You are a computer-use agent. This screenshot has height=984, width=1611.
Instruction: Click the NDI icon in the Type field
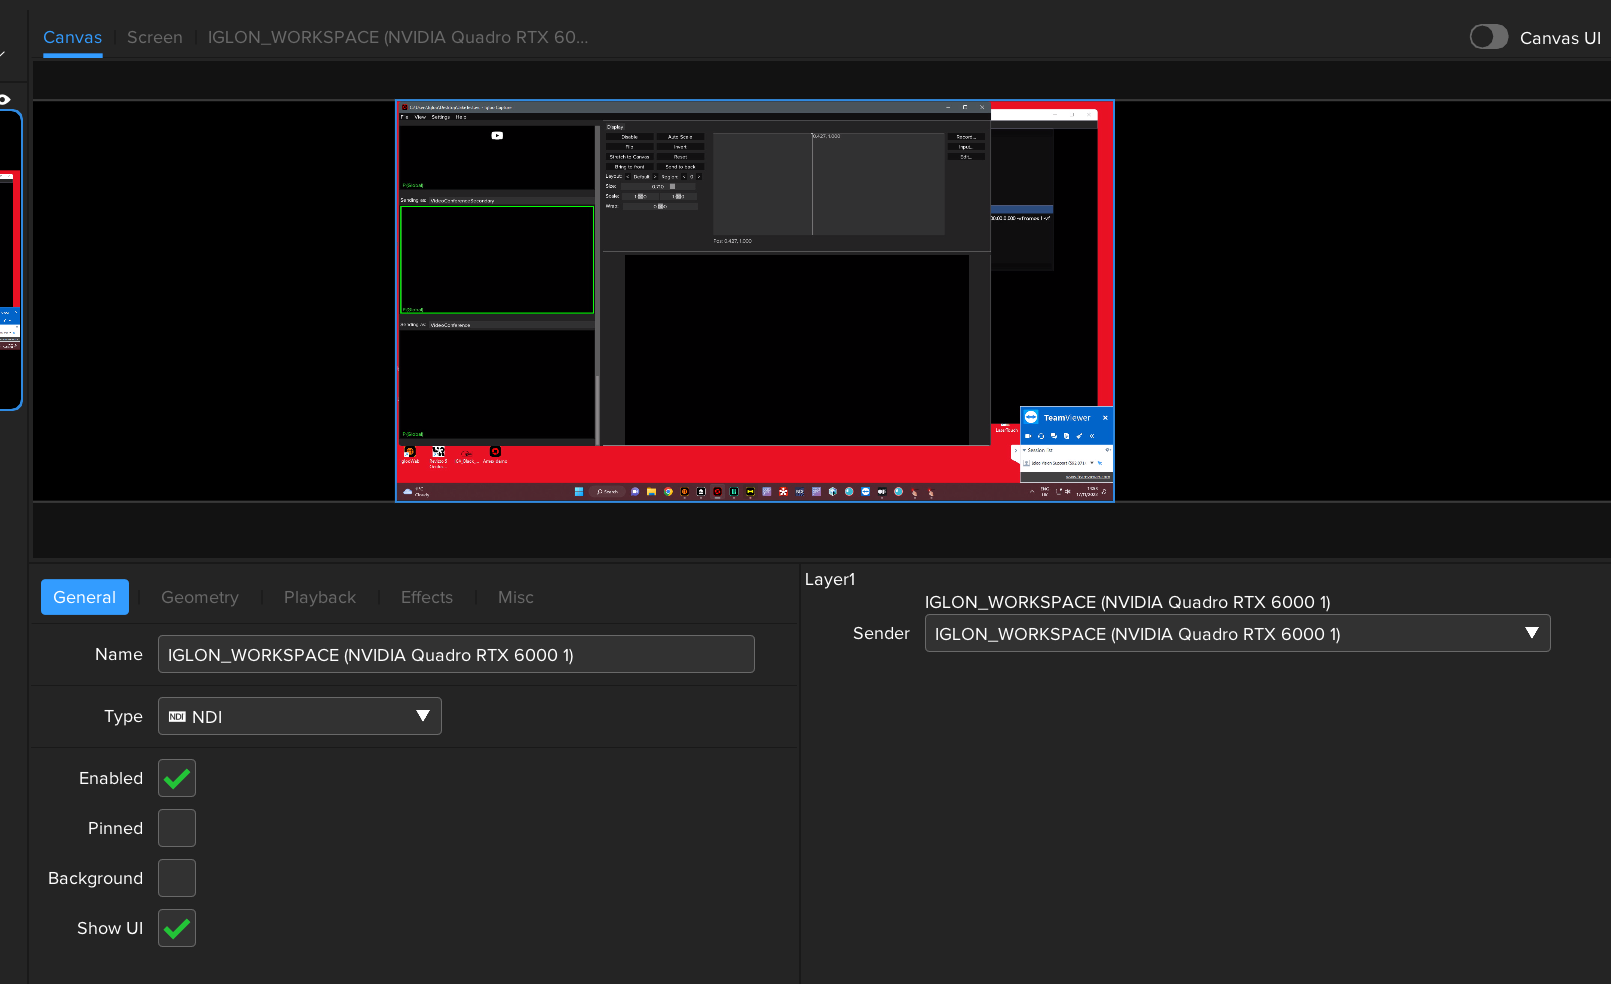(177, 717)
